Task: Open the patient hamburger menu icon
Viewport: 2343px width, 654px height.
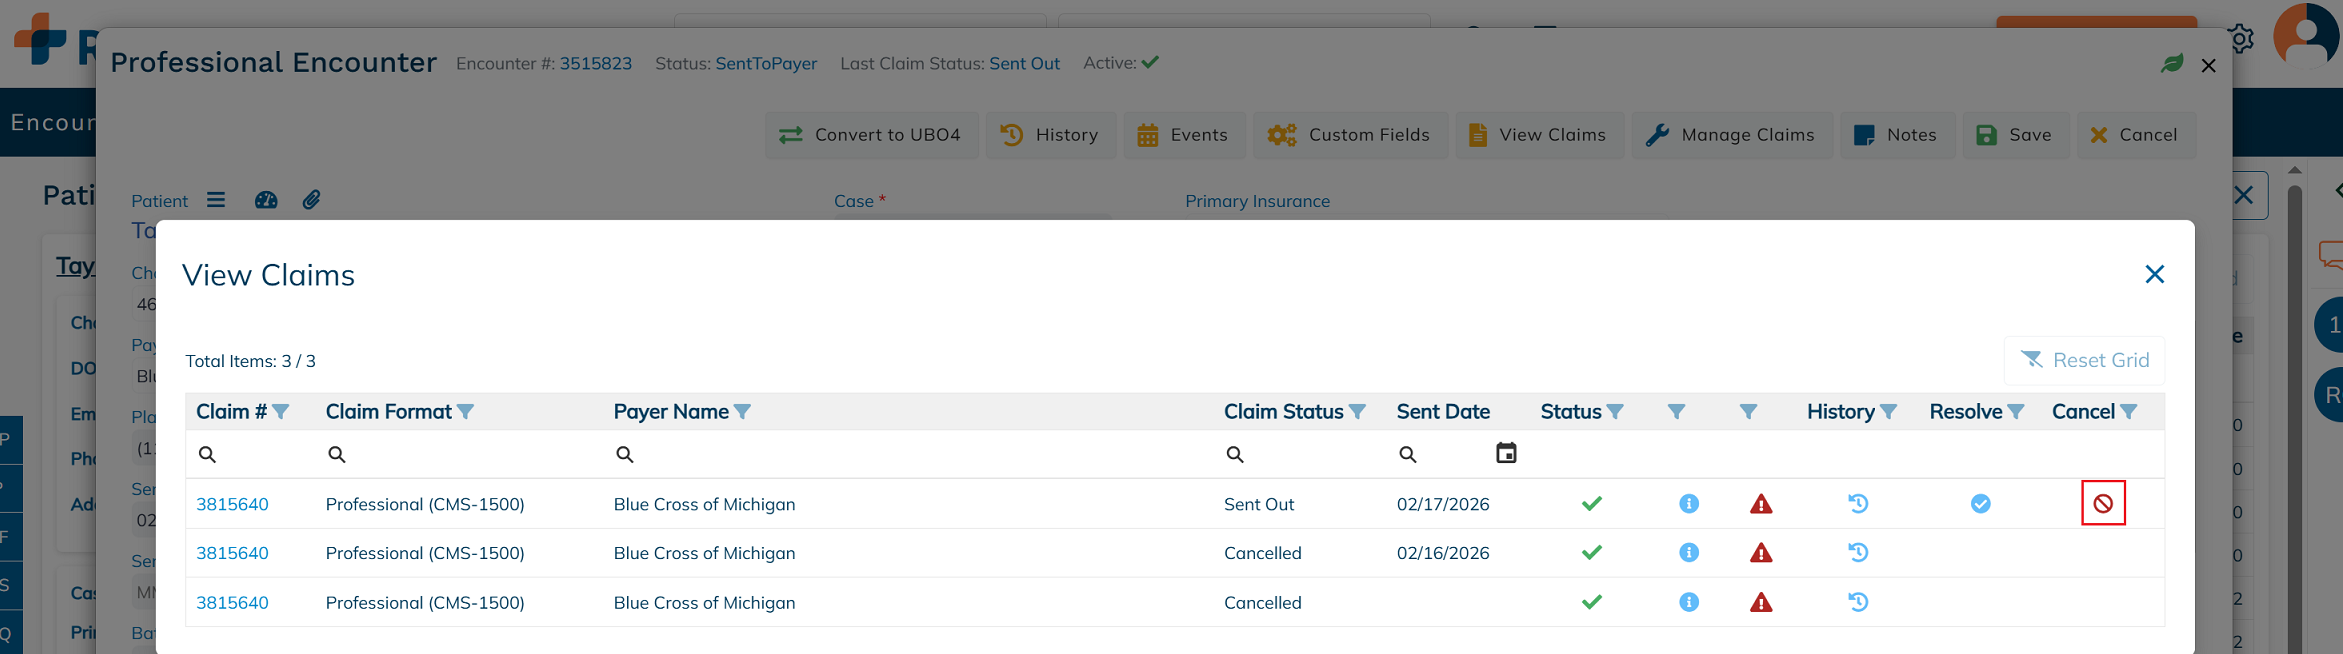Action: pyautogui.click(x=216, y=200)
